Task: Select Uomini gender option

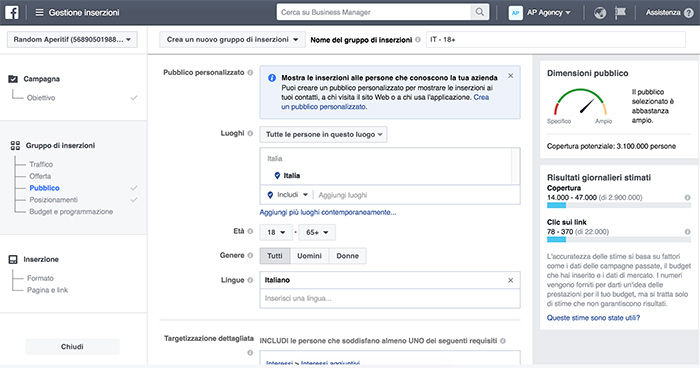Action: [x=309, y=256]
